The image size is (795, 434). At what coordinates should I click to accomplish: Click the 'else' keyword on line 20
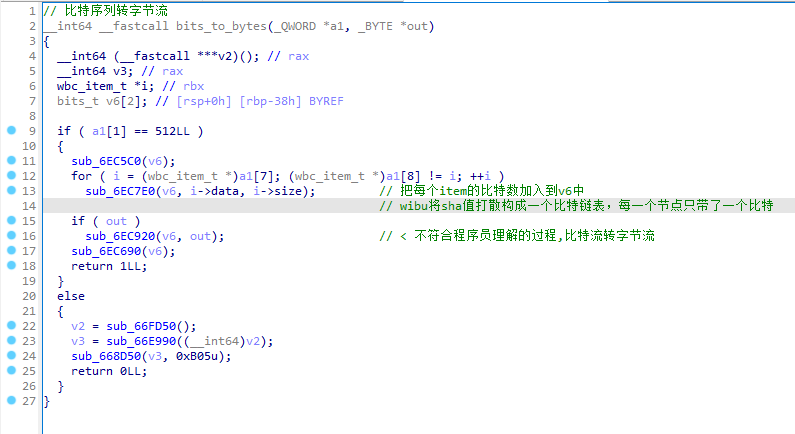71,296
